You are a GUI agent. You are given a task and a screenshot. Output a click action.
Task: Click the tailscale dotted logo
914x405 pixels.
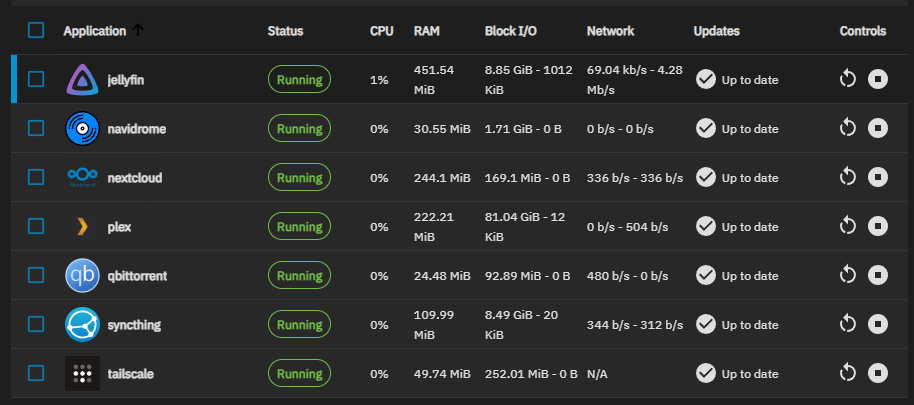click(x=82, y=374)
